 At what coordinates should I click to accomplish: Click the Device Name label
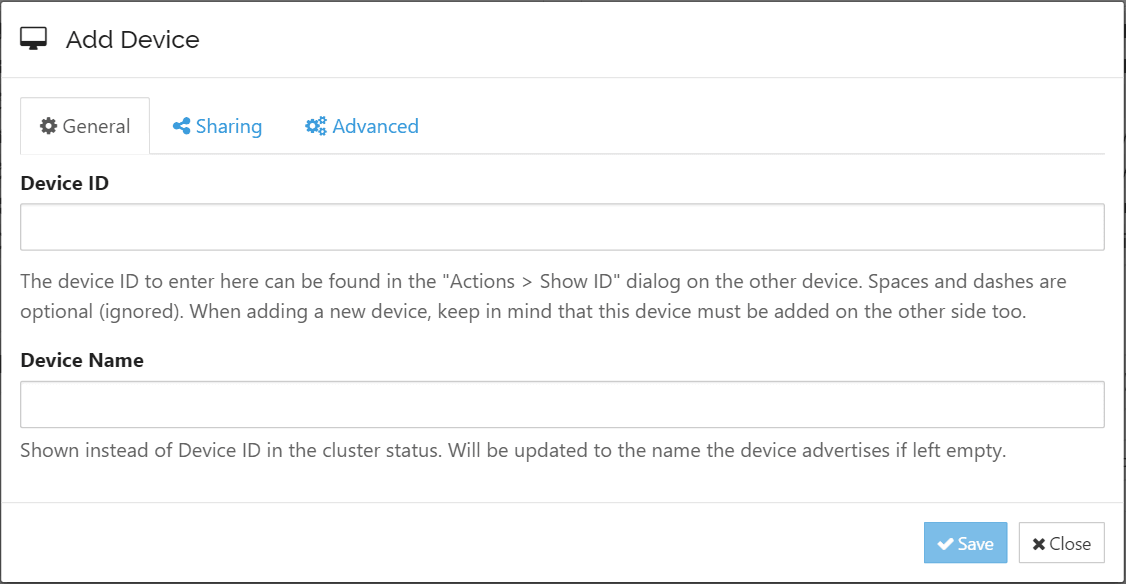(82, 360)
